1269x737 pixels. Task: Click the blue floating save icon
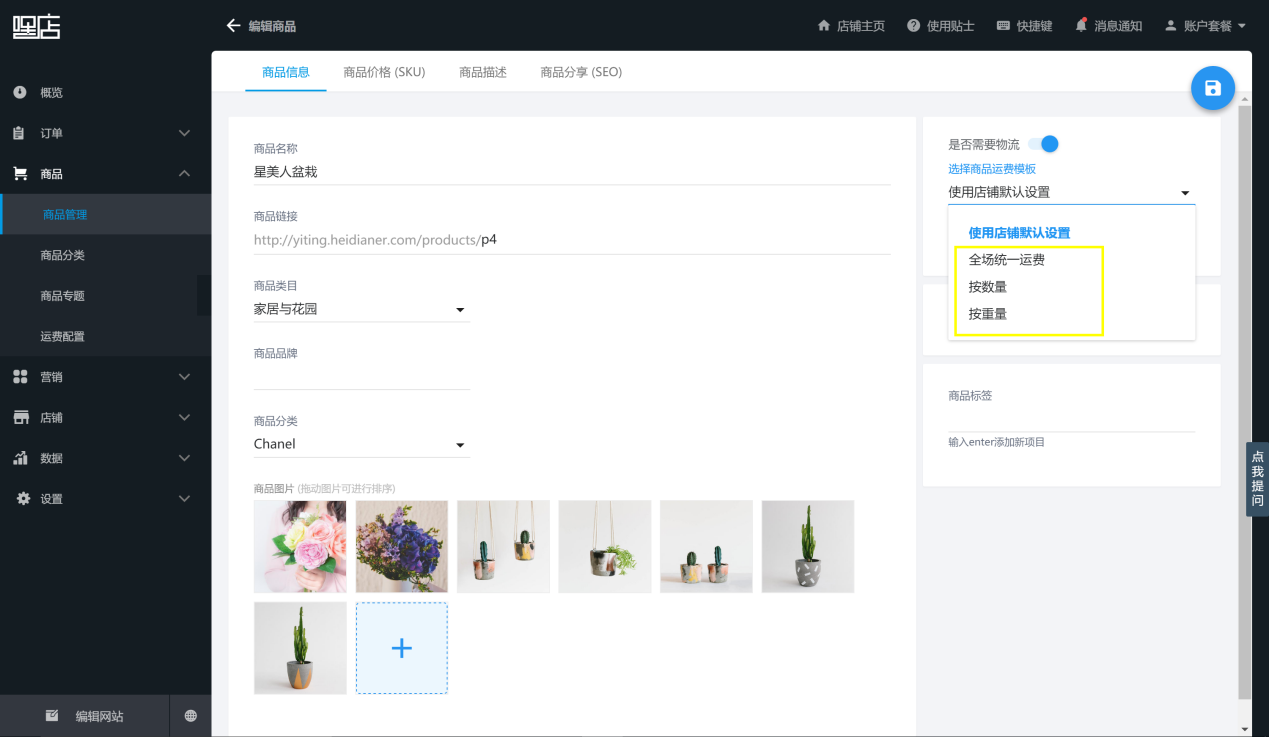click(1213, 88)
